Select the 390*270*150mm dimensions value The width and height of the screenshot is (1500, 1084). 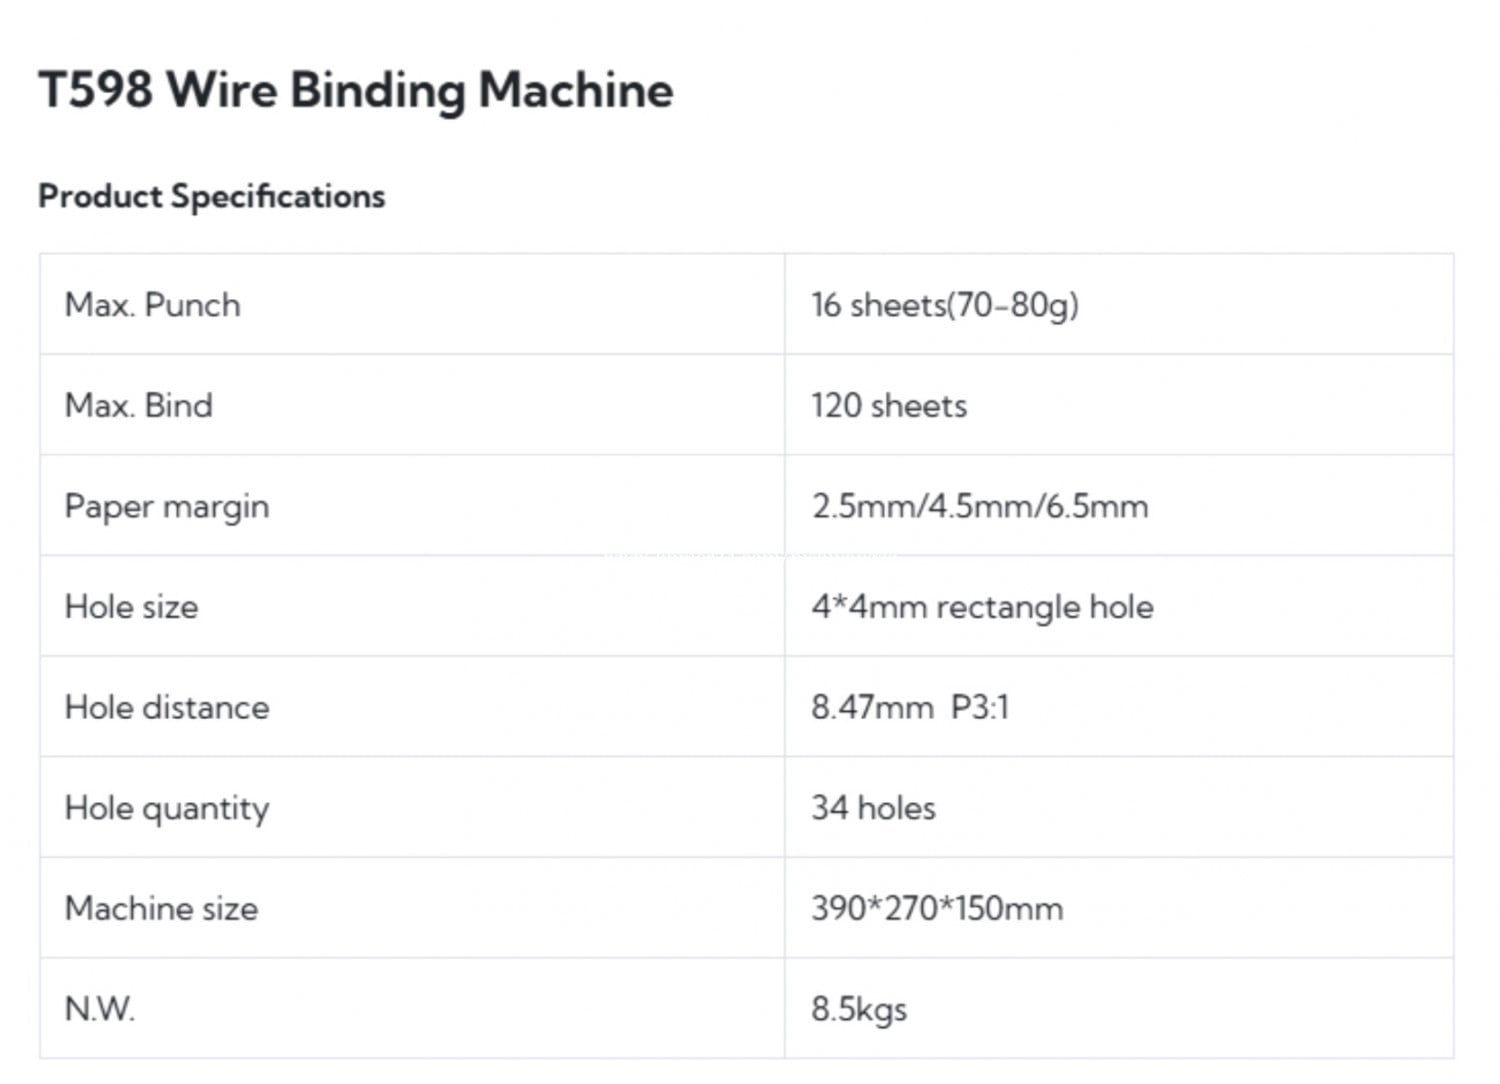tap(936, 909)
